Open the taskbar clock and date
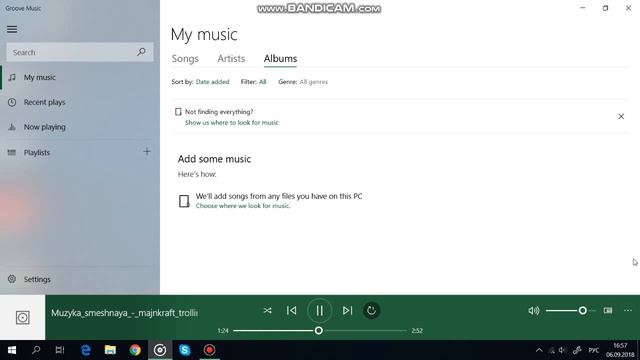The image size is (640, 360). tap(620, 350)
